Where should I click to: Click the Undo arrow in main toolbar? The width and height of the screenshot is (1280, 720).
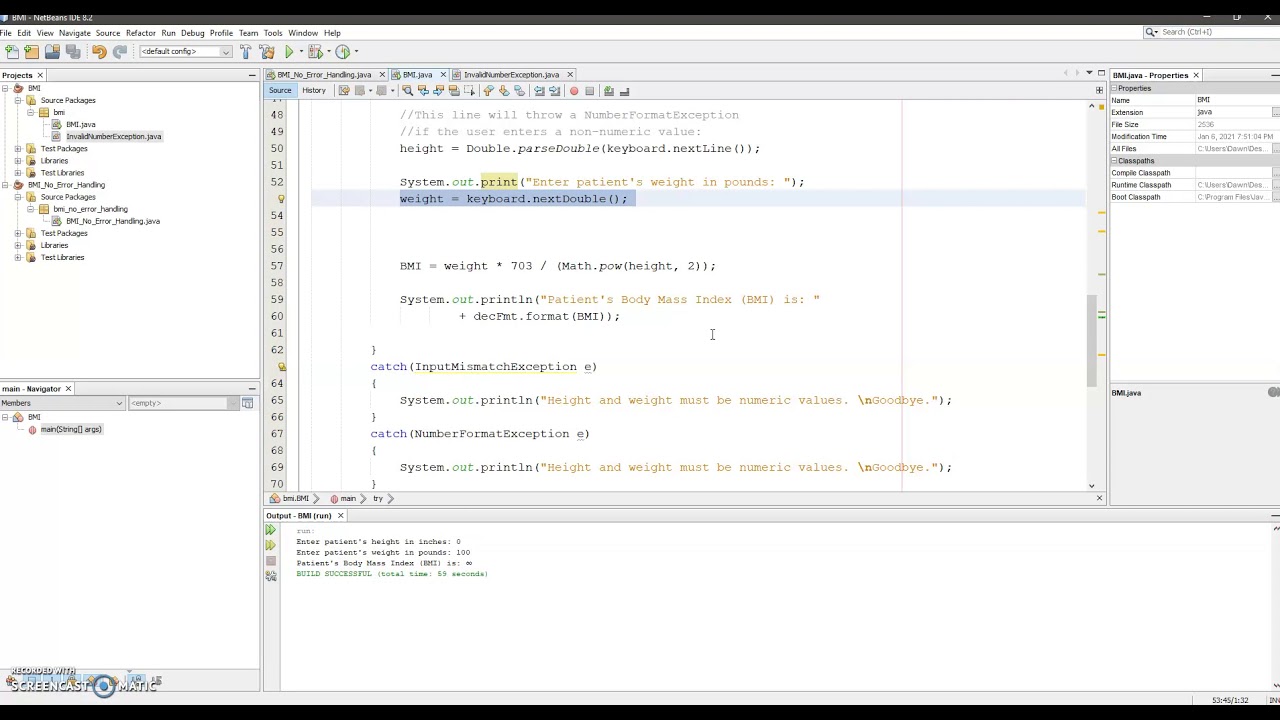[x=98, y=52]
